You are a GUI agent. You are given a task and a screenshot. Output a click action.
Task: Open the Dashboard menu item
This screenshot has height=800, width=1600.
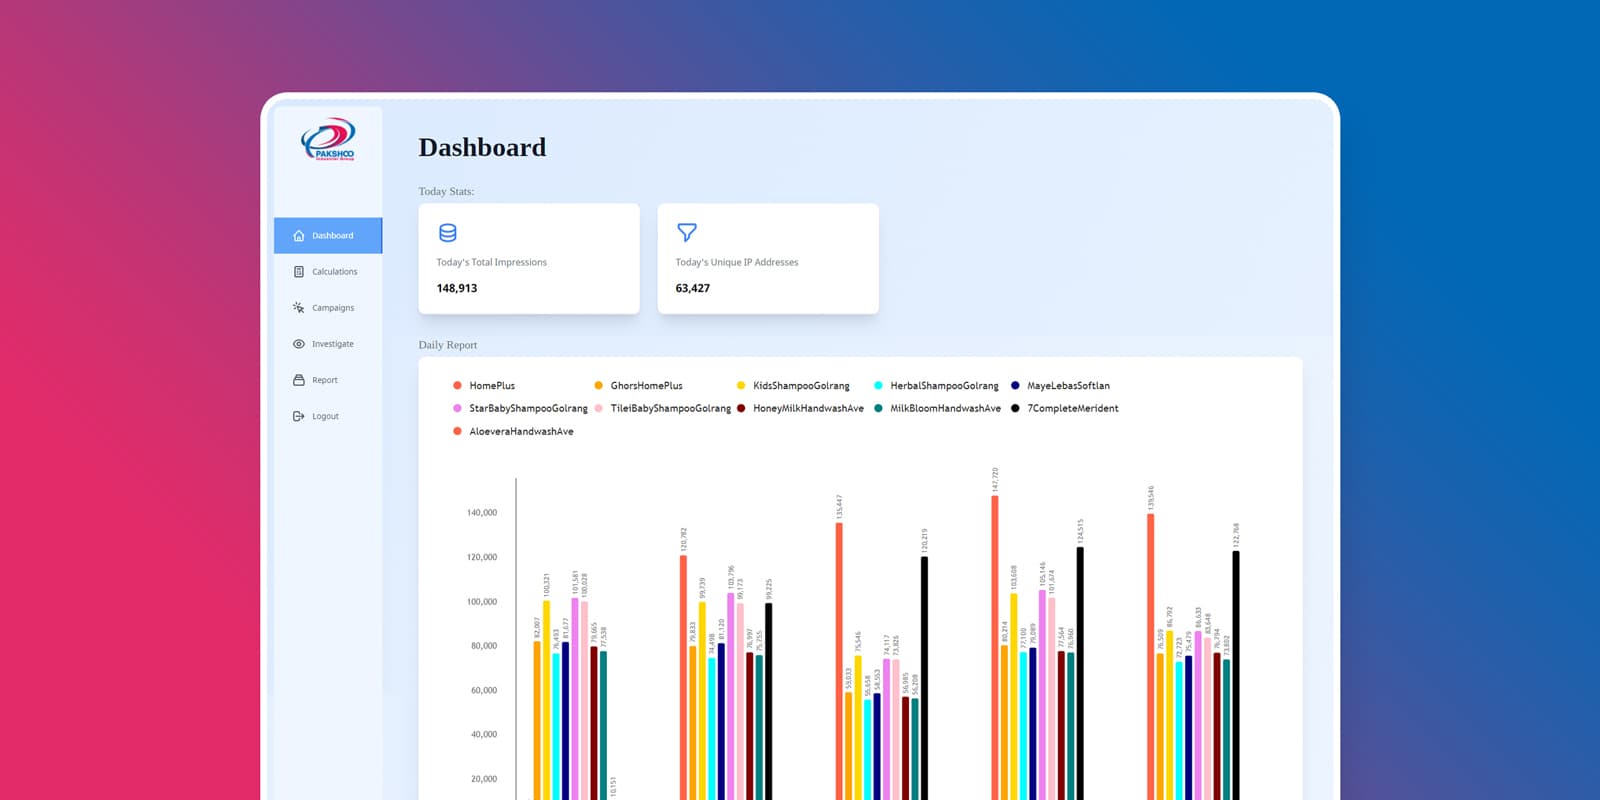click(328, 236)
